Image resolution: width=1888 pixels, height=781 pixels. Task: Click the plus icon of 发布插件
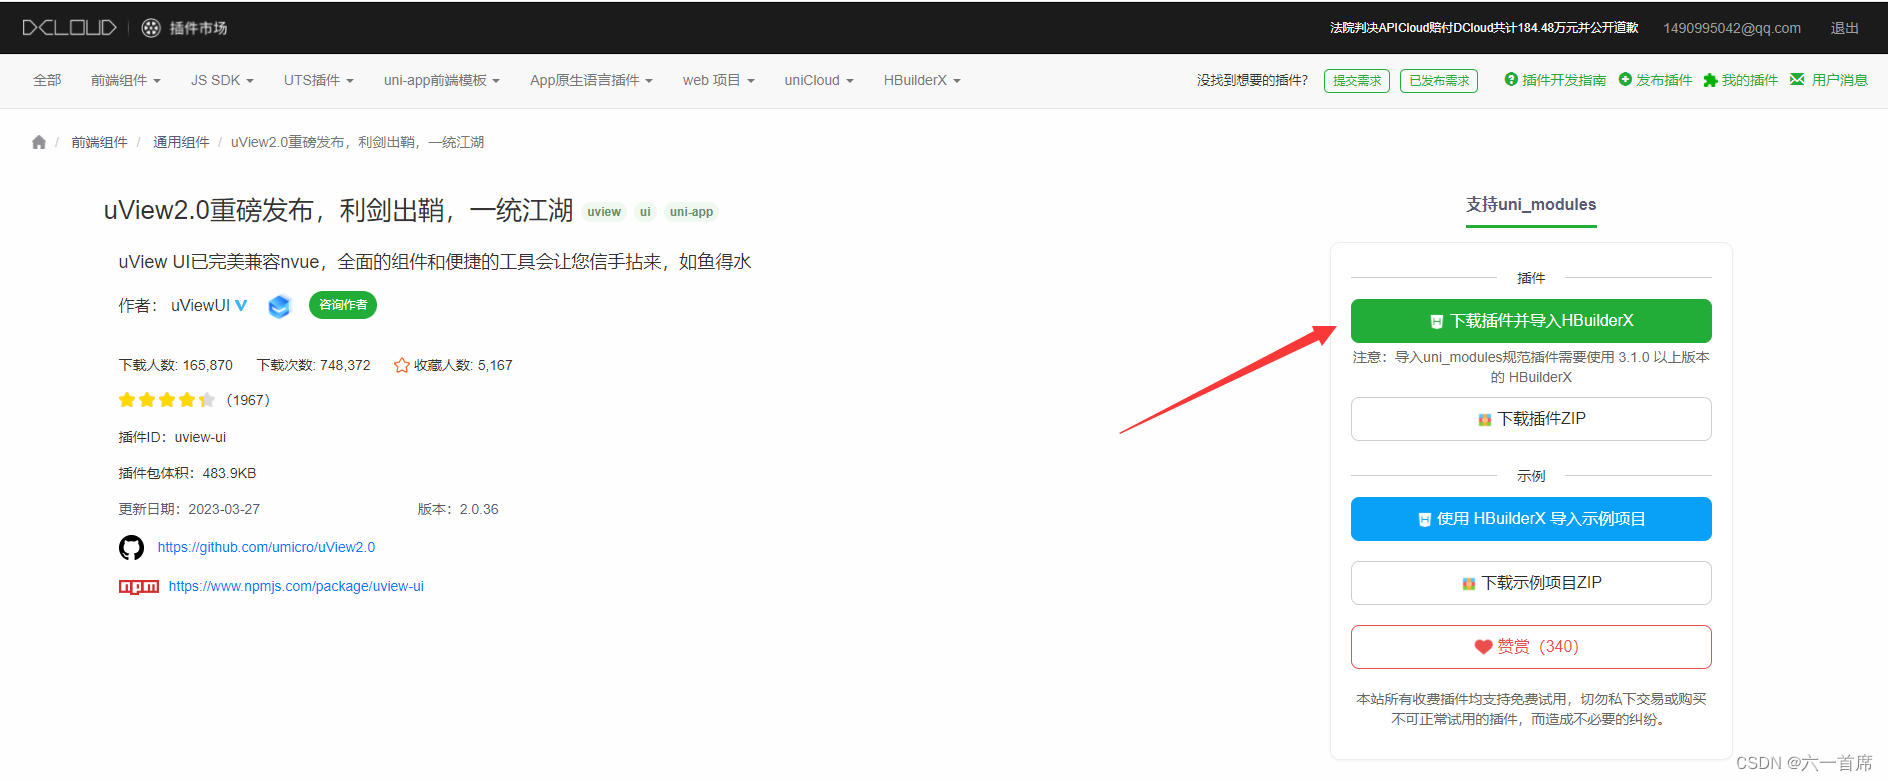click(x=1625, y=79)
